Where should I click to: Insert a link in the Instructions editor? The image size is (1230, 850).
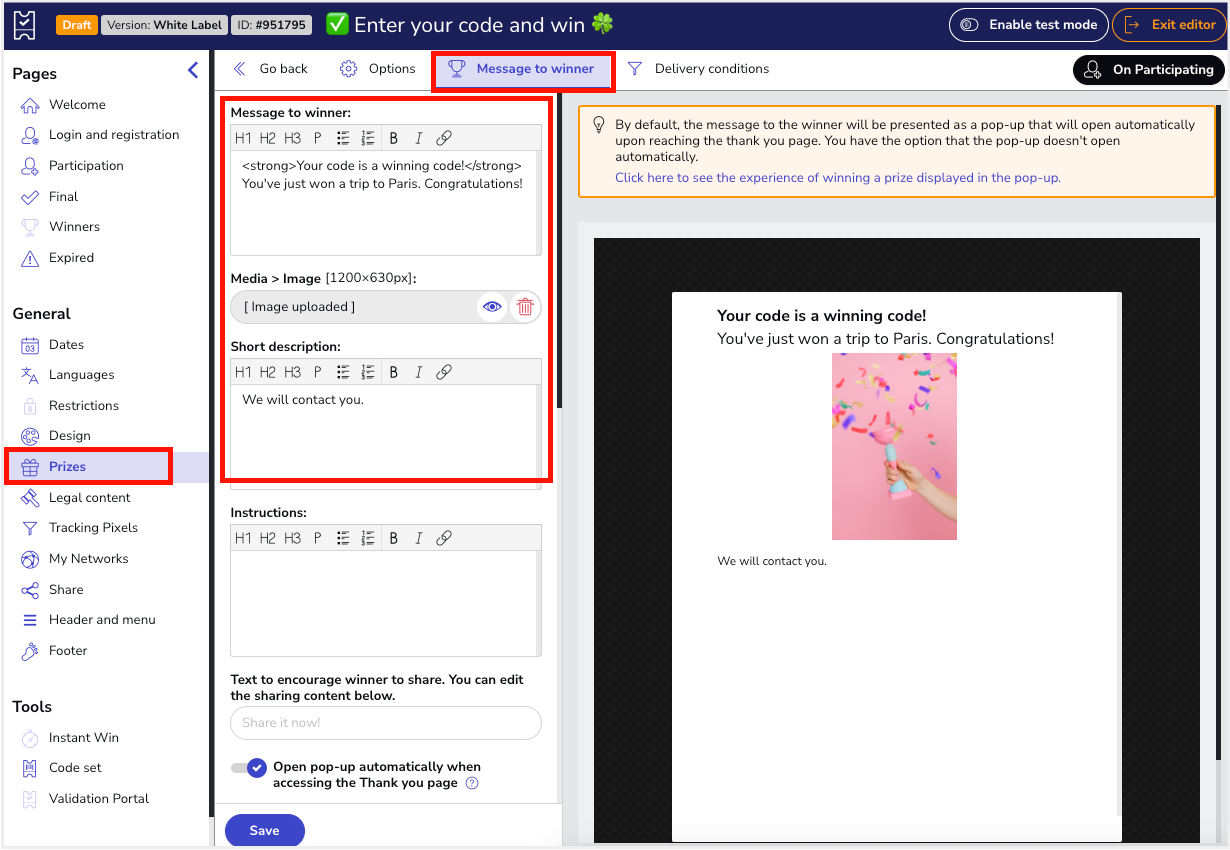click(x=444, y=537)
